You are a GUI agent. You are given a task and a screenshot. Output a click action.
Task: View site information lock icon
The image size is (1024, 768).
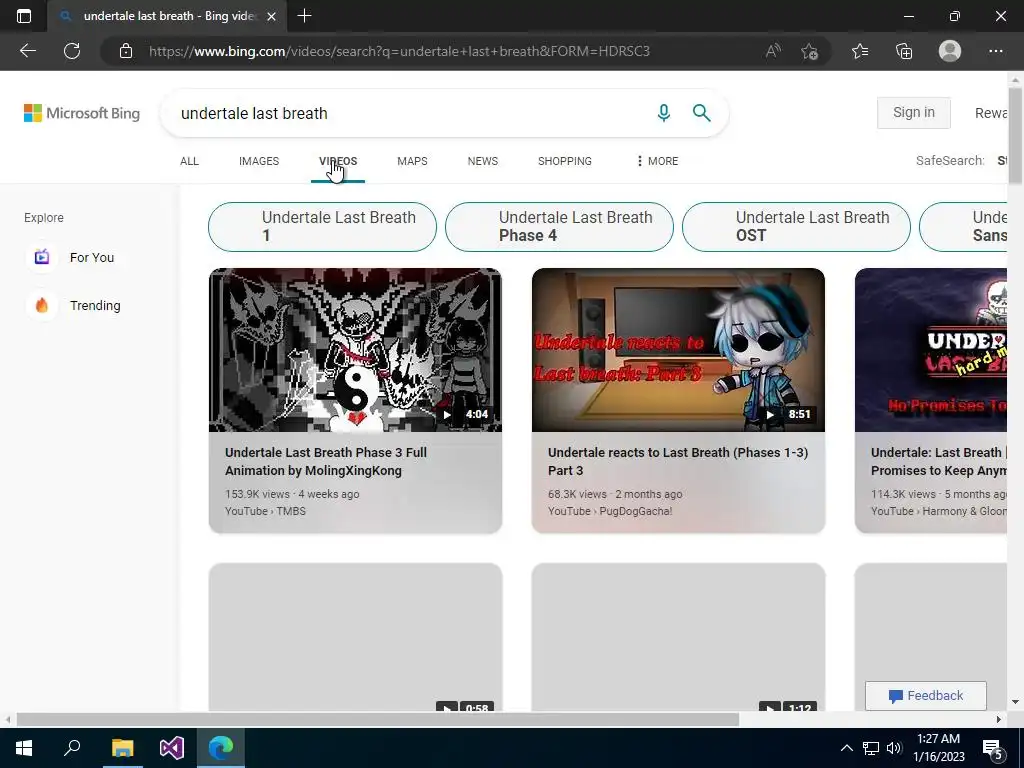click(126, 51)
